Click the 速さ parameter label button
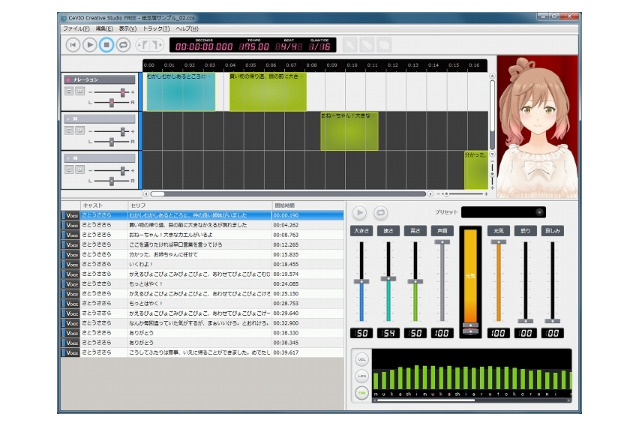This screenshot has height=426, width=640. coord(388,231)
